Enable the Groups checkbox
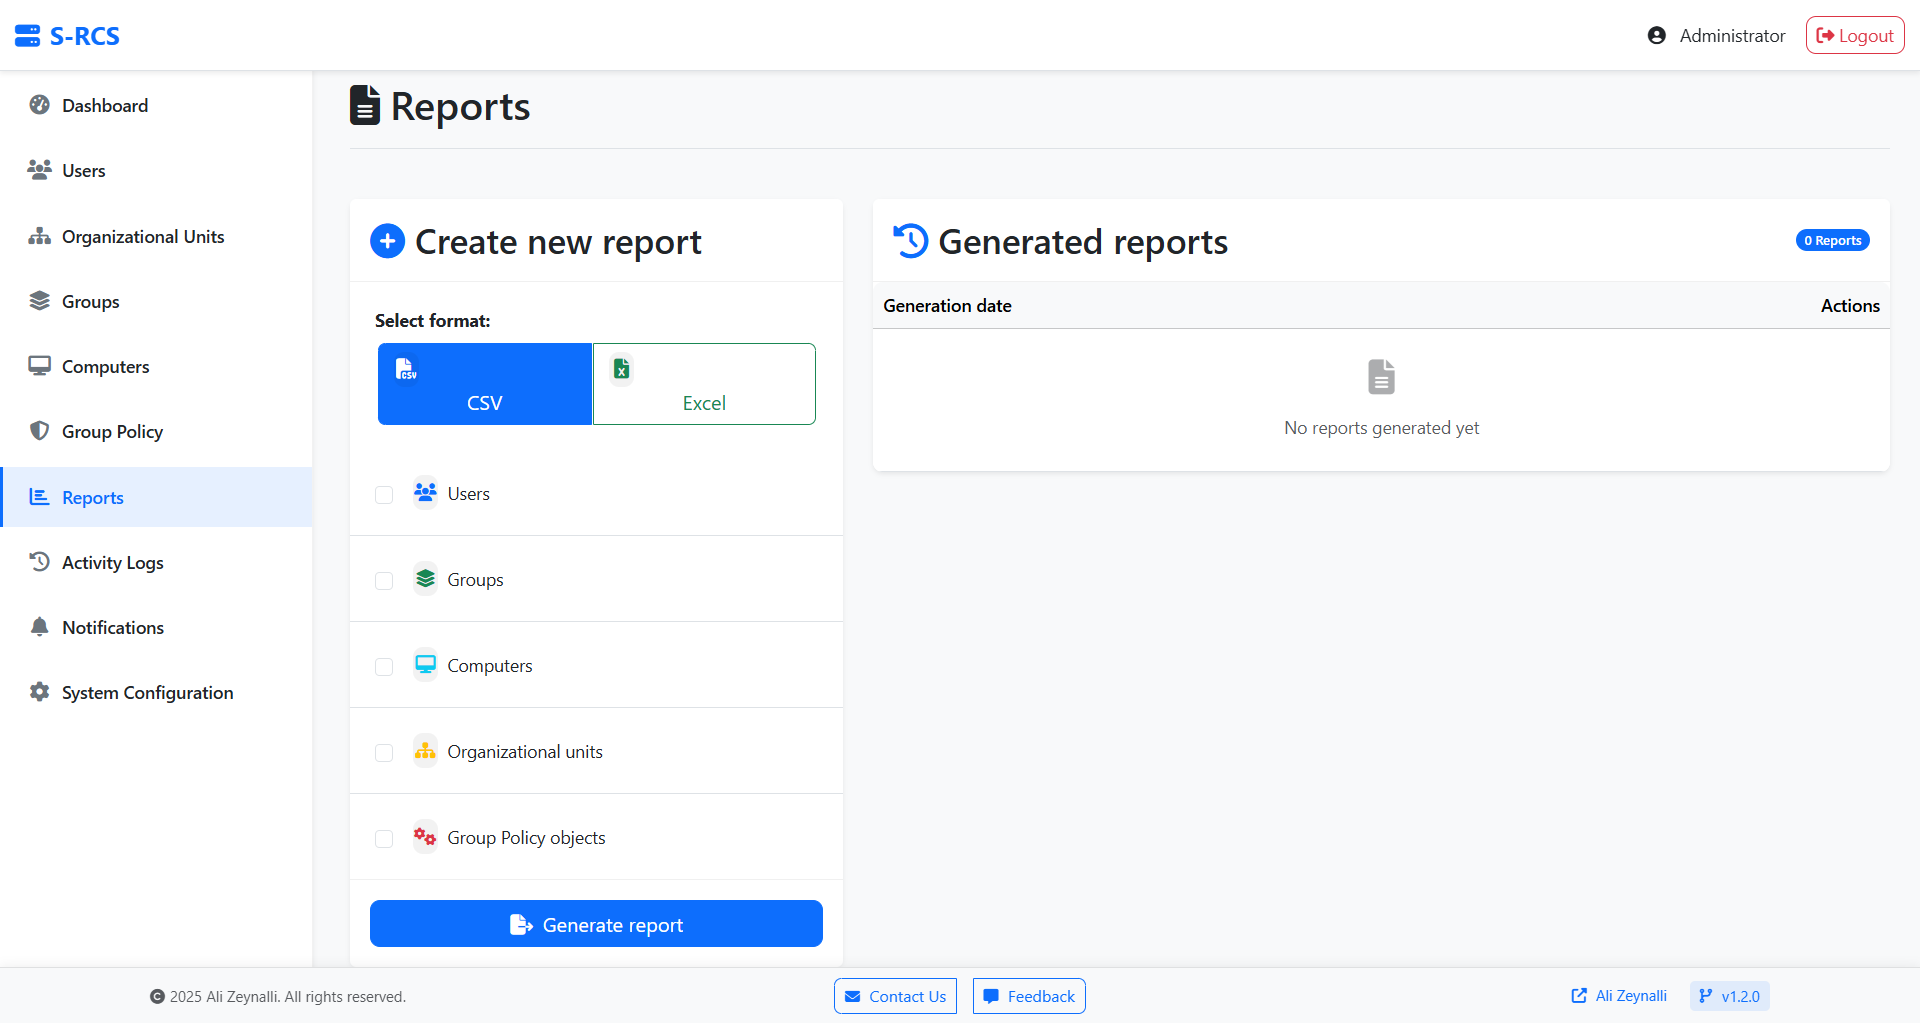The image size is (1920, 1023). click(384, 580)
